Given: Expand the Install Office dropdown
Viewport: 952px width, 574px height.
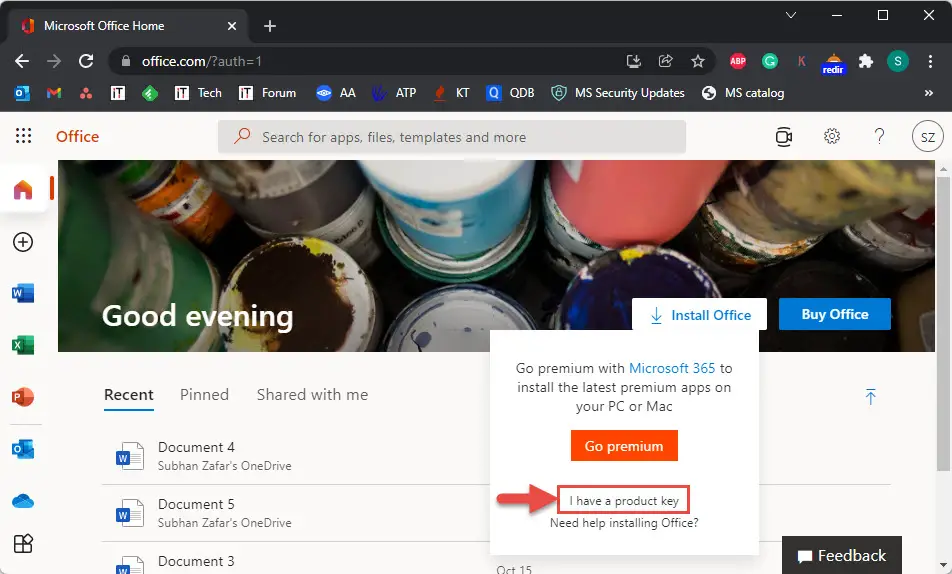Looking at the screenshot, I should pyautogui.click(x=699, y=315).
